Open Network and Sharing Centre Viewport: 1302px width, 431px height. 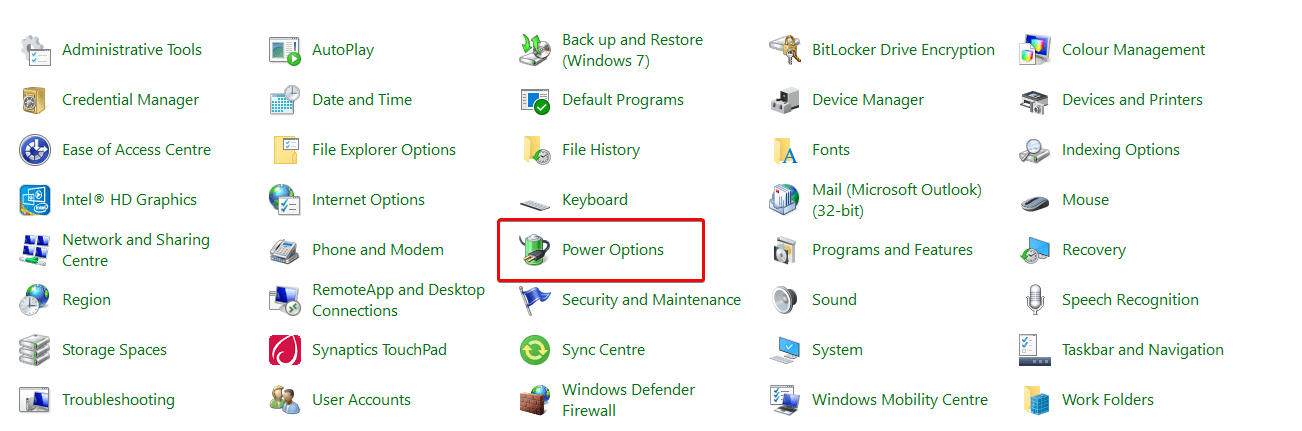coord(135,250)
